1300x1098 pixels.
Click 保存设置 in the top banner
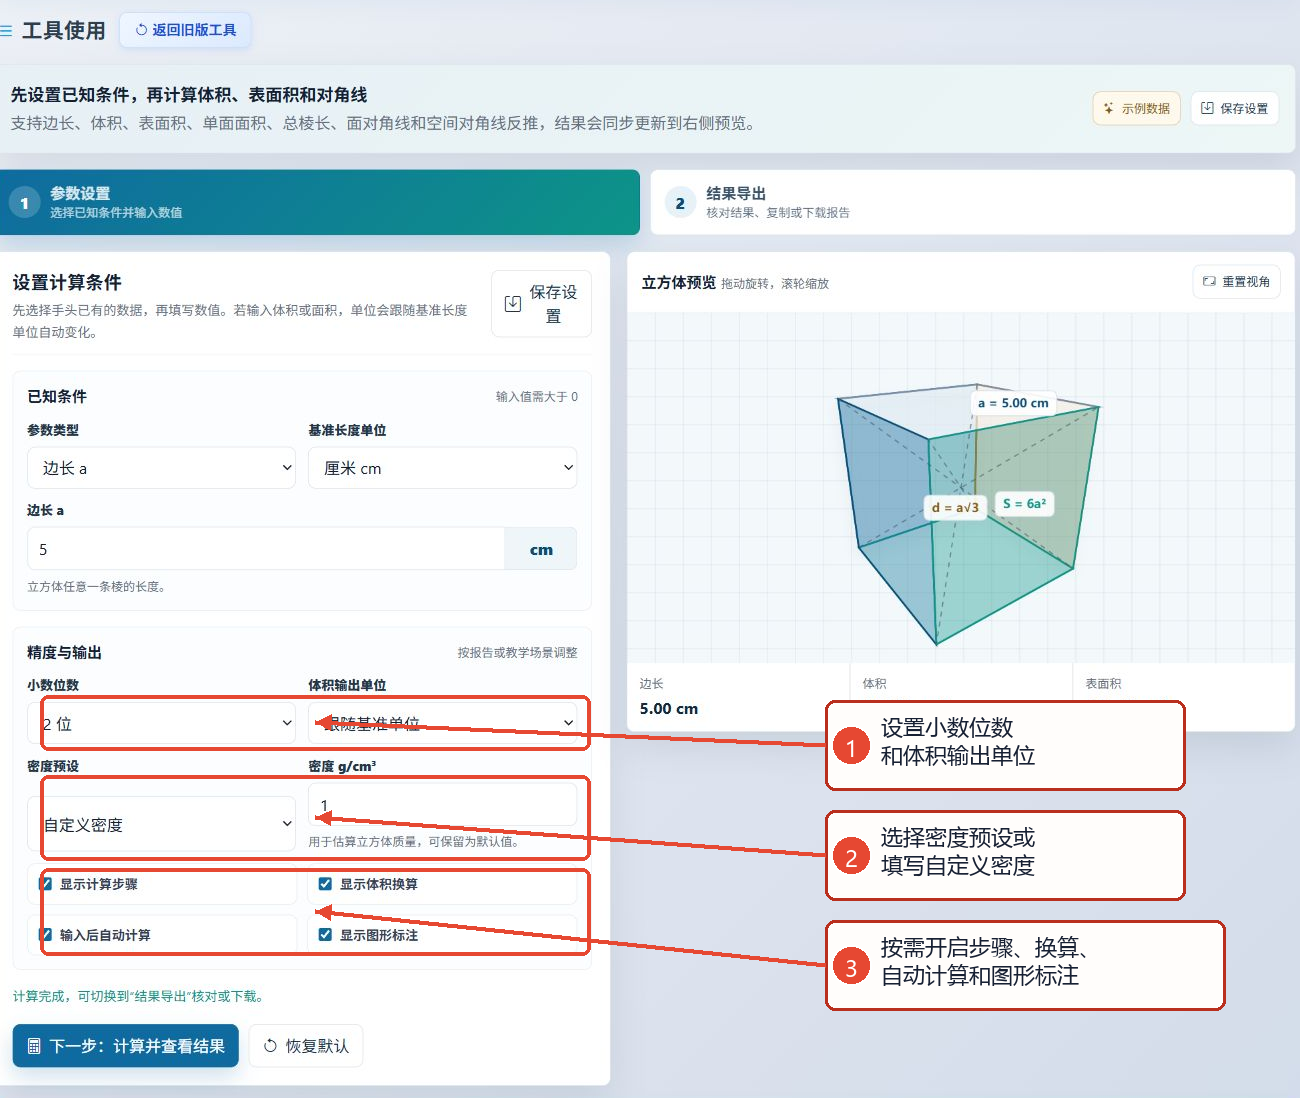pyautogui.click(x=1234, y=108)
